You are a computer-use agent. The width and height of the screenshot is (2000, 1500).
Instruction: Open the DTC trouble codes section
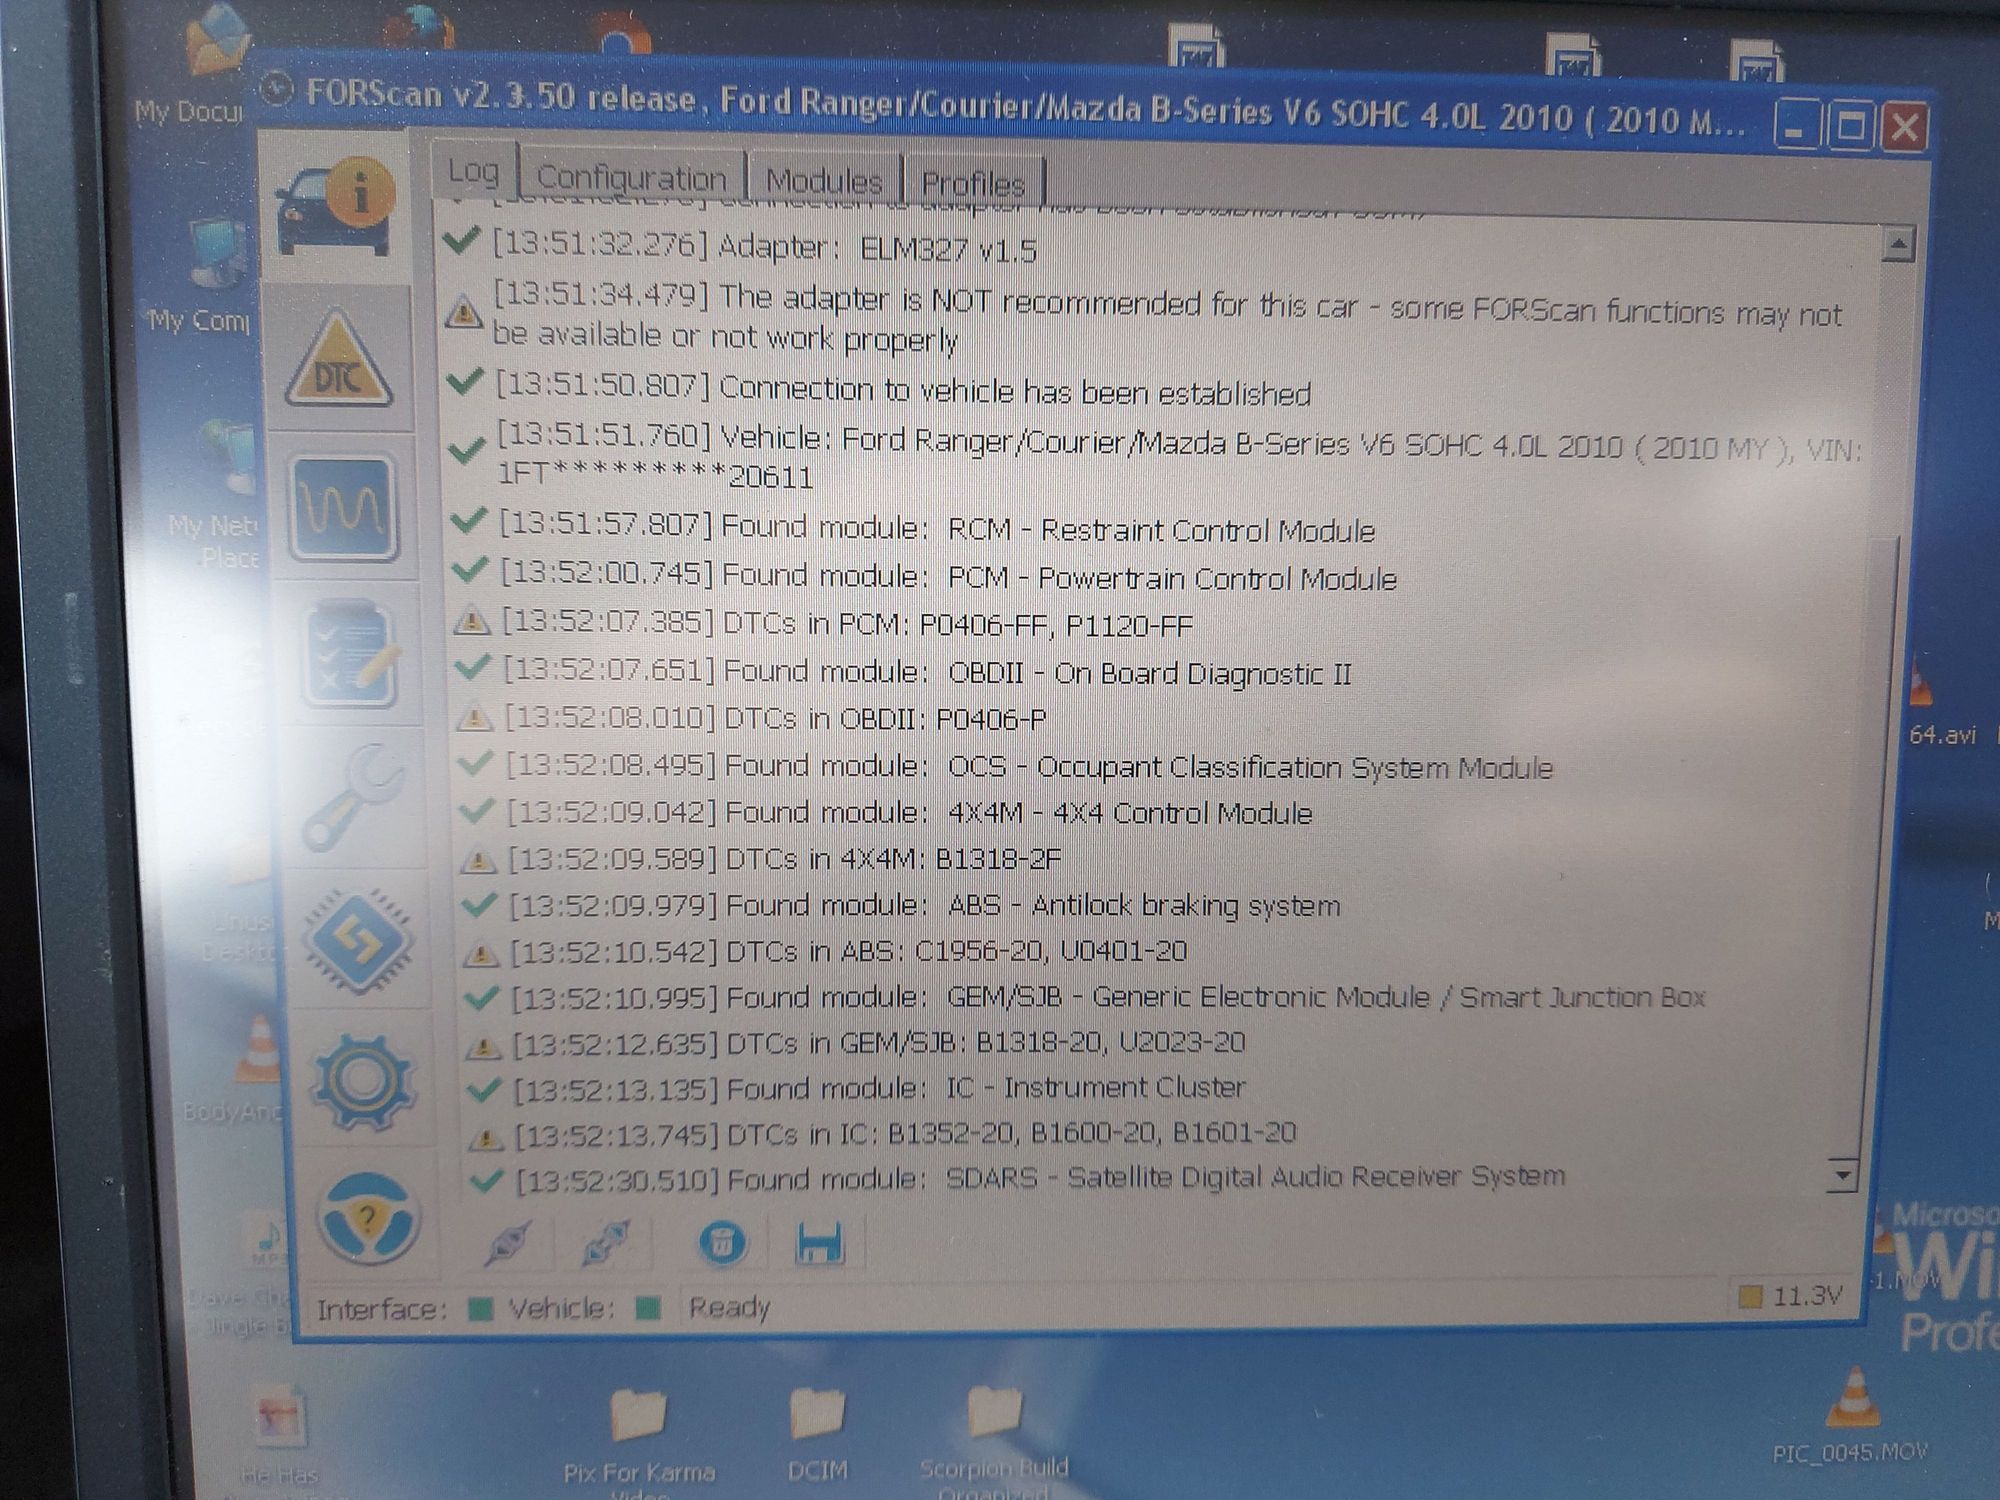[x=340, y=361]
